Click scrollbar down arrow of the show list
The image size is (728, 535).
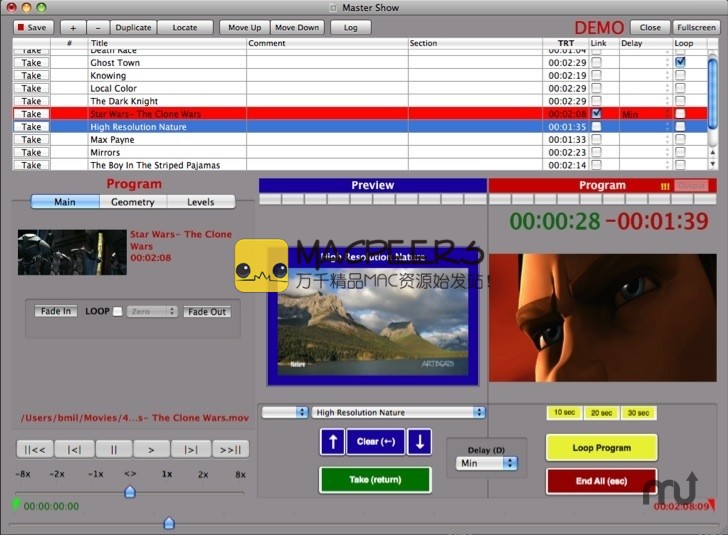click(713, 164)
